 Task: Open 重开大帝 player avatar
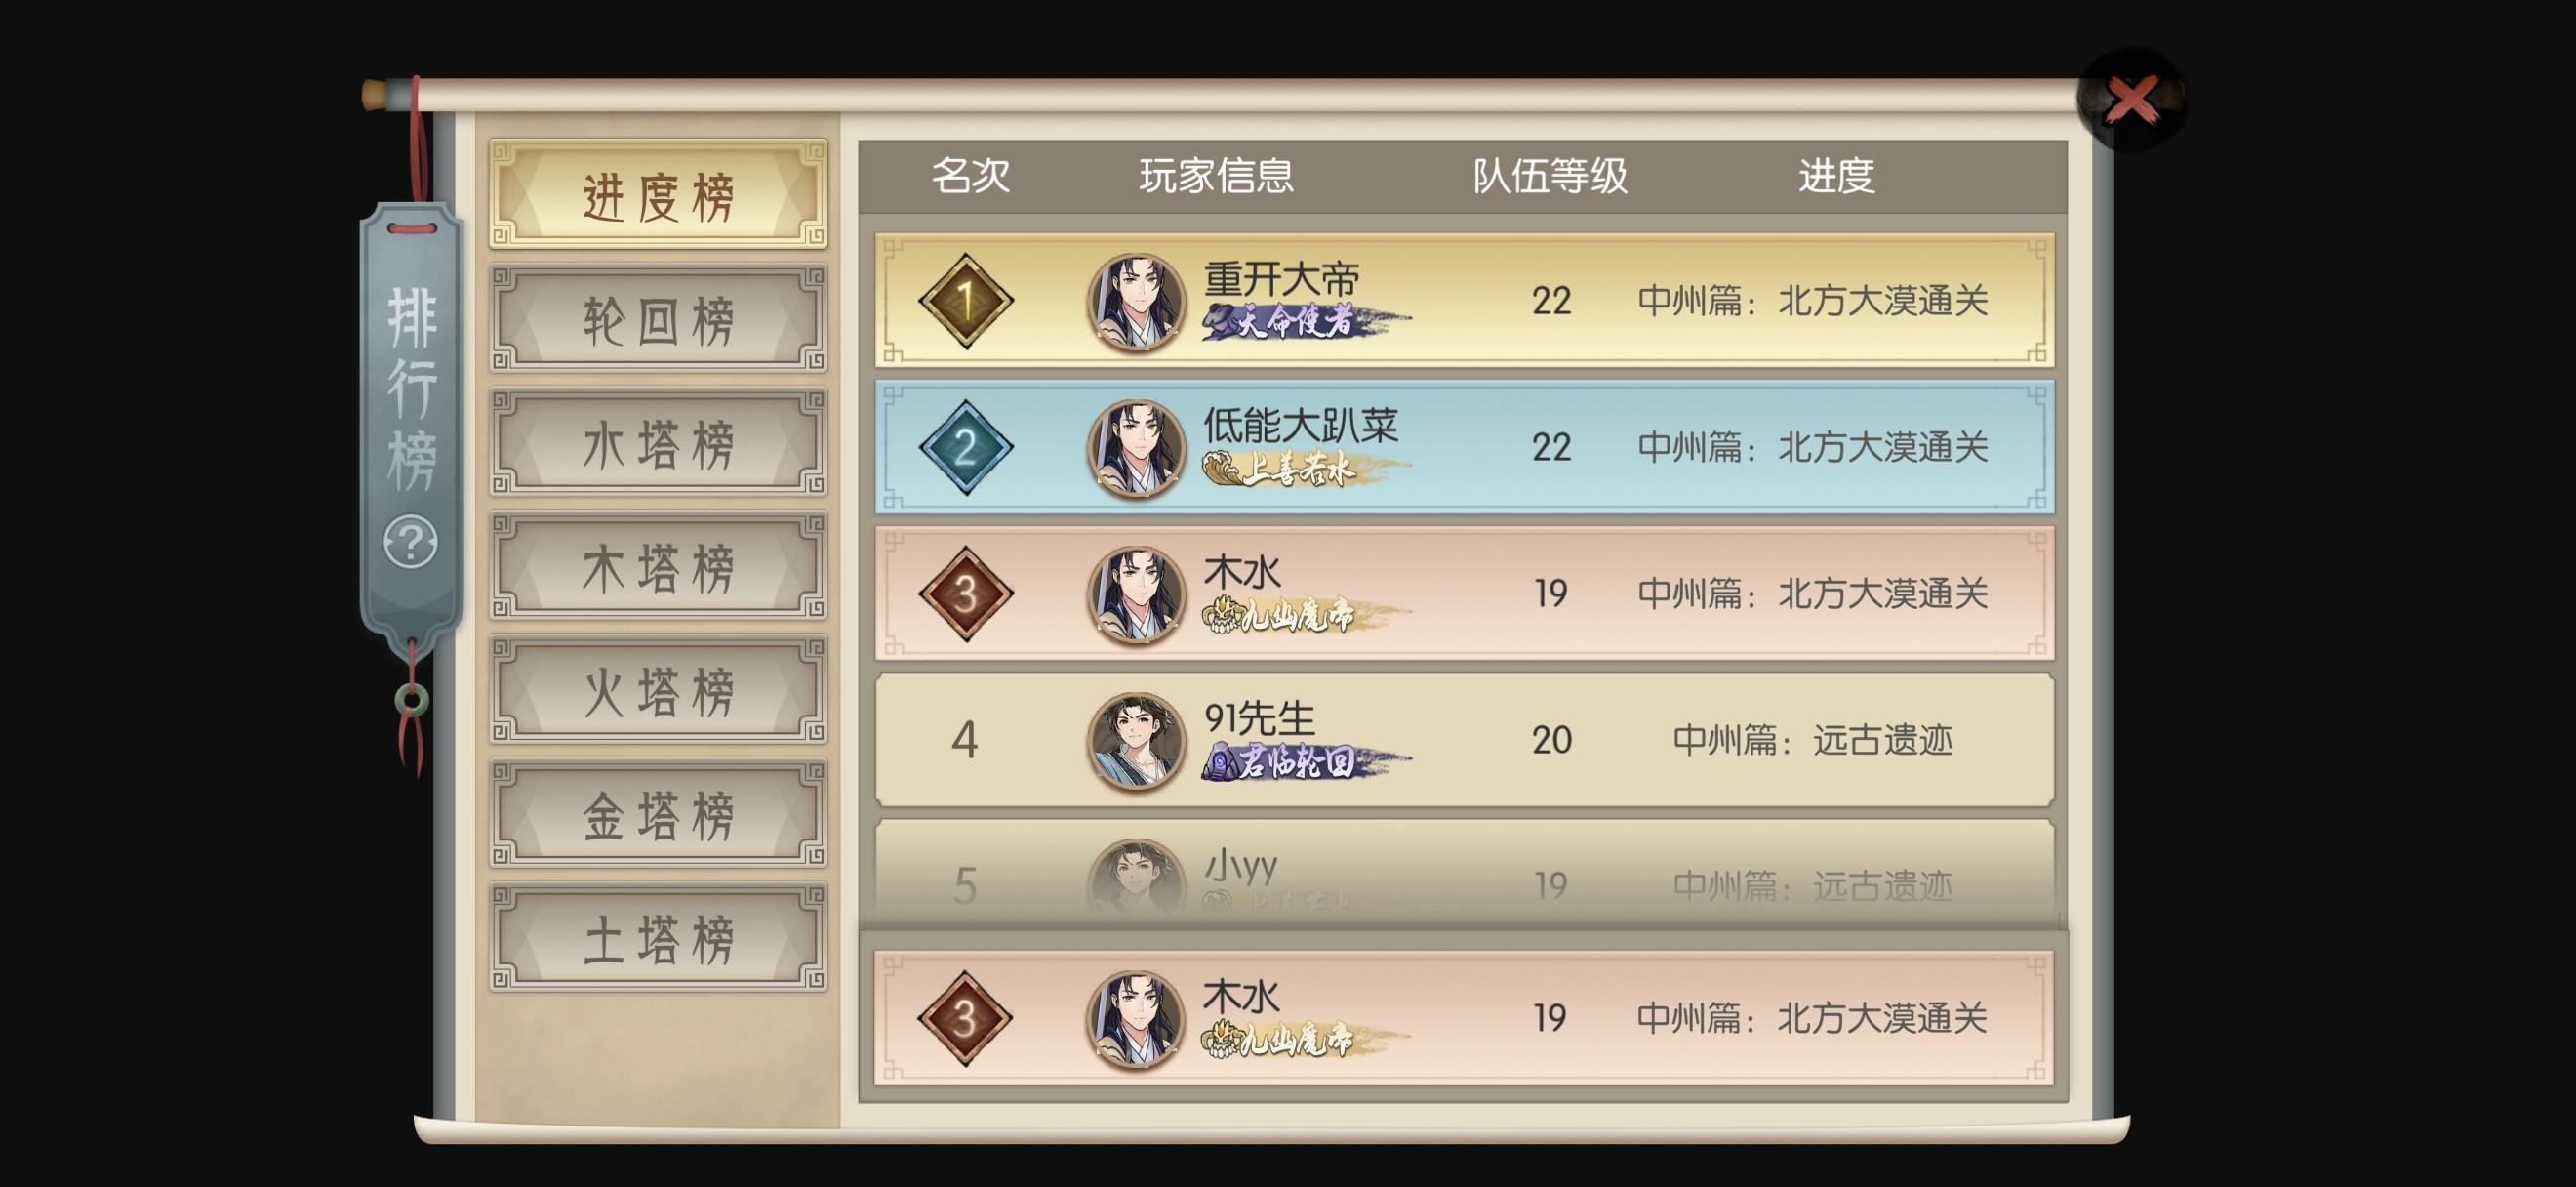pos(1135,301)
